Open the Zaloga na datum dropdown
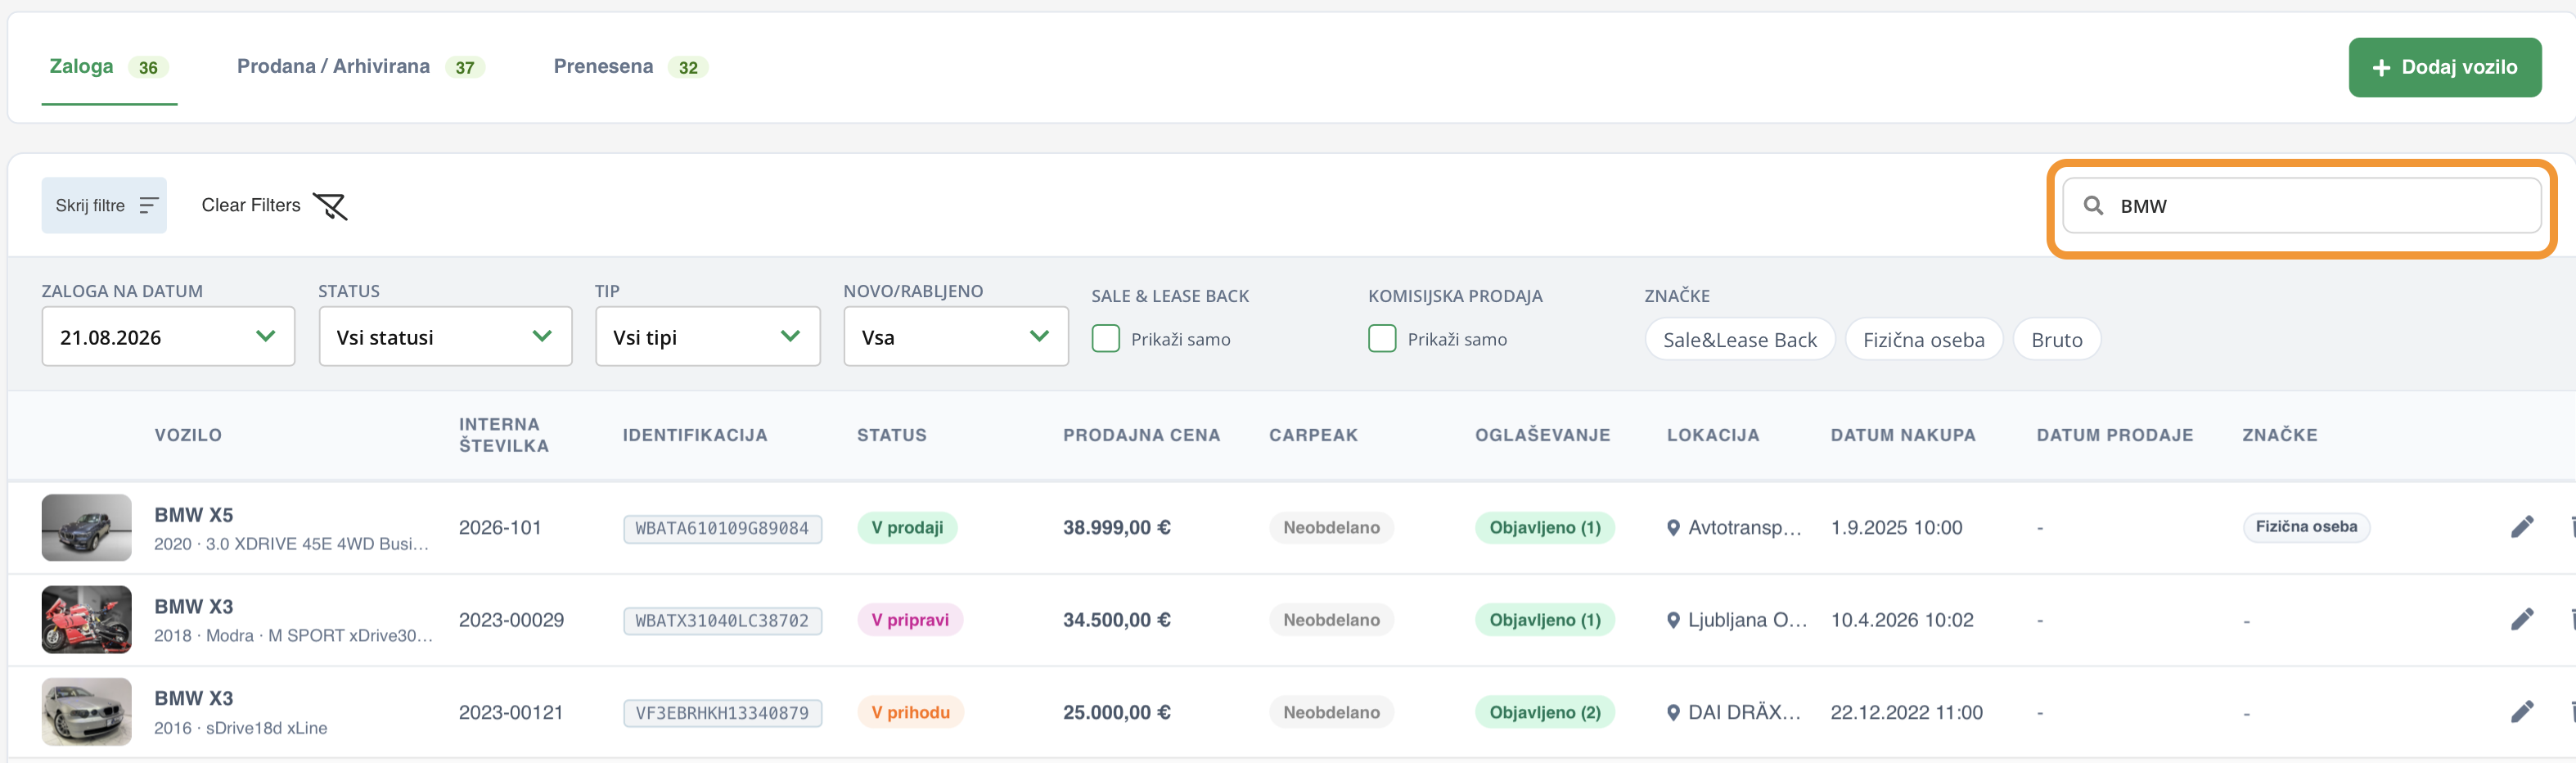 point(168,337)
